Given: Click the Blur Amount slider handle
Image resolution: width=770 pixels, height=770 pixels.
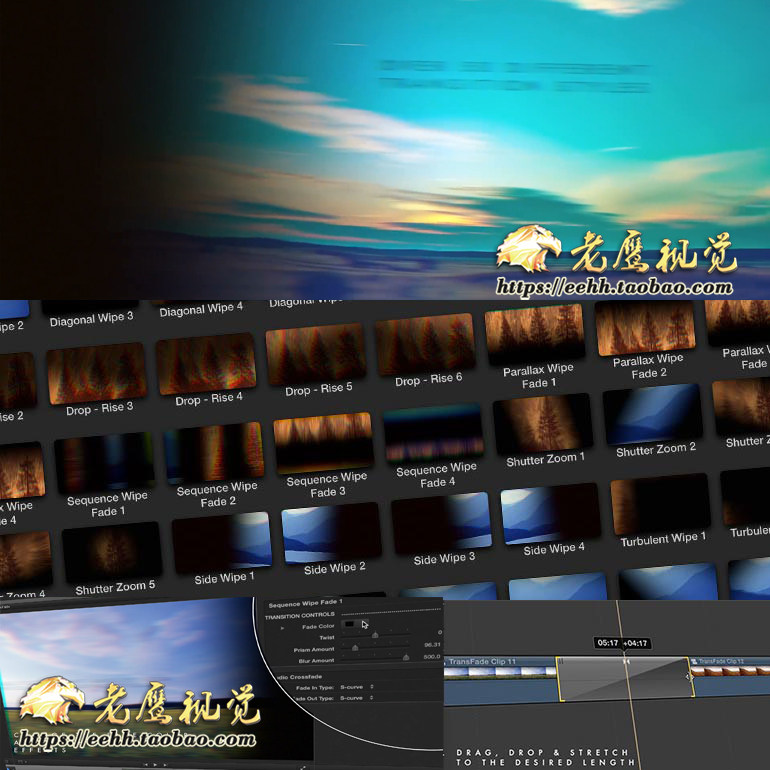Looking at the screenshot, I should [406, 657].
